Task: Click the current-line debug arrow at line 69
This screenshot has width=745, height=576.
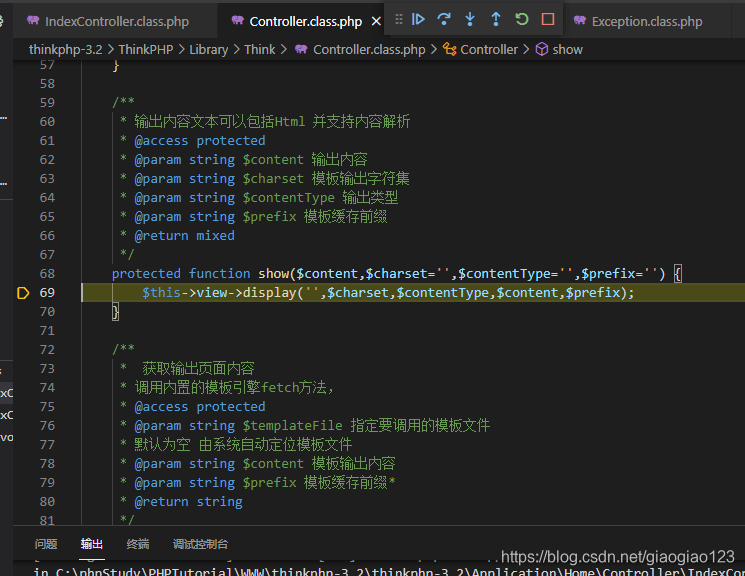Action: (23, 293)
